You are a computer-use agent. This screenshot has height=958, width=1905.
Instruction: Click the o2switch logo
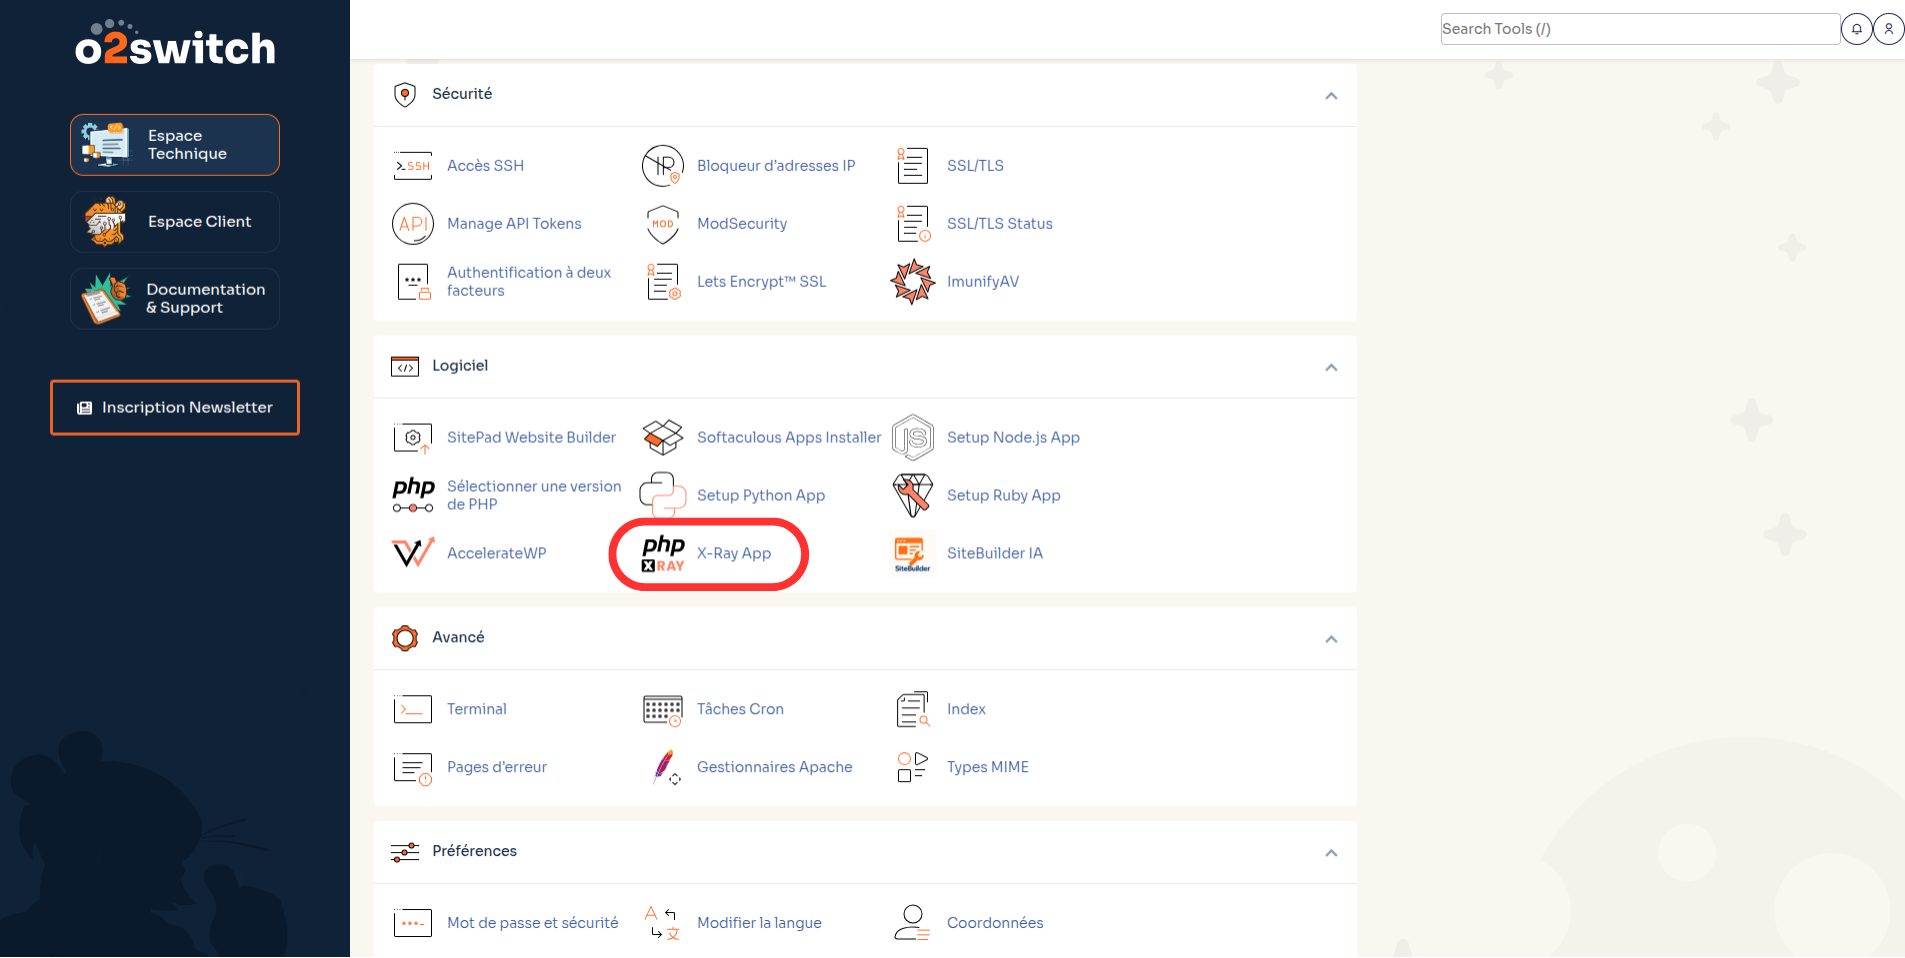175,44
